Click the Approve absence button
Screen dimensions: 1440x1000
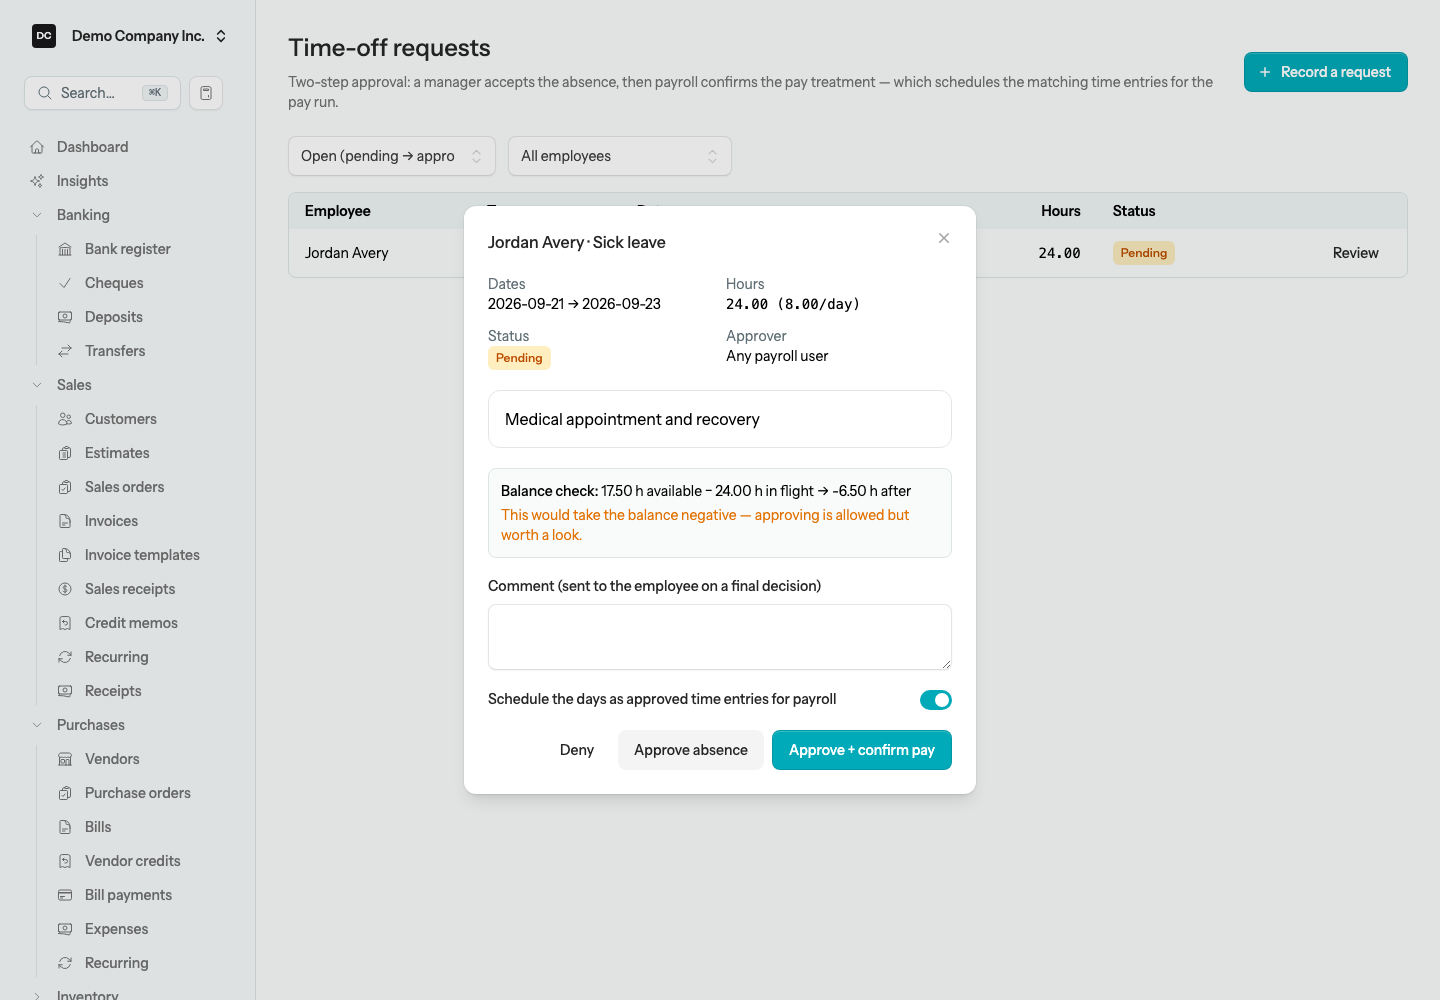tap(691, 750)
